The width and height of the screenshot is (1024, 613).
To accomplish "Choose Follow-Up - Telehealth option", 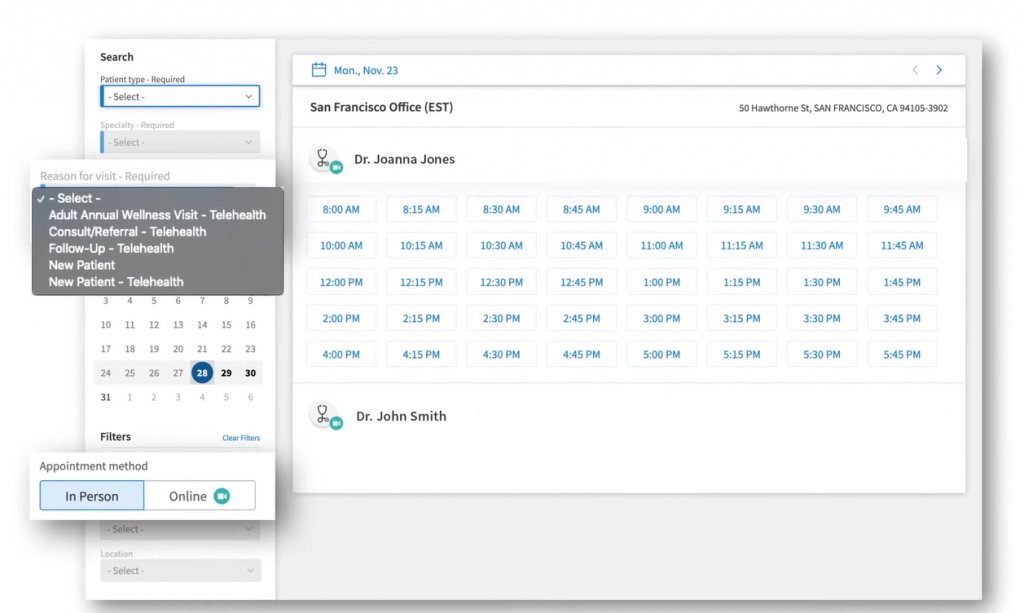I will tap(111, 248).
